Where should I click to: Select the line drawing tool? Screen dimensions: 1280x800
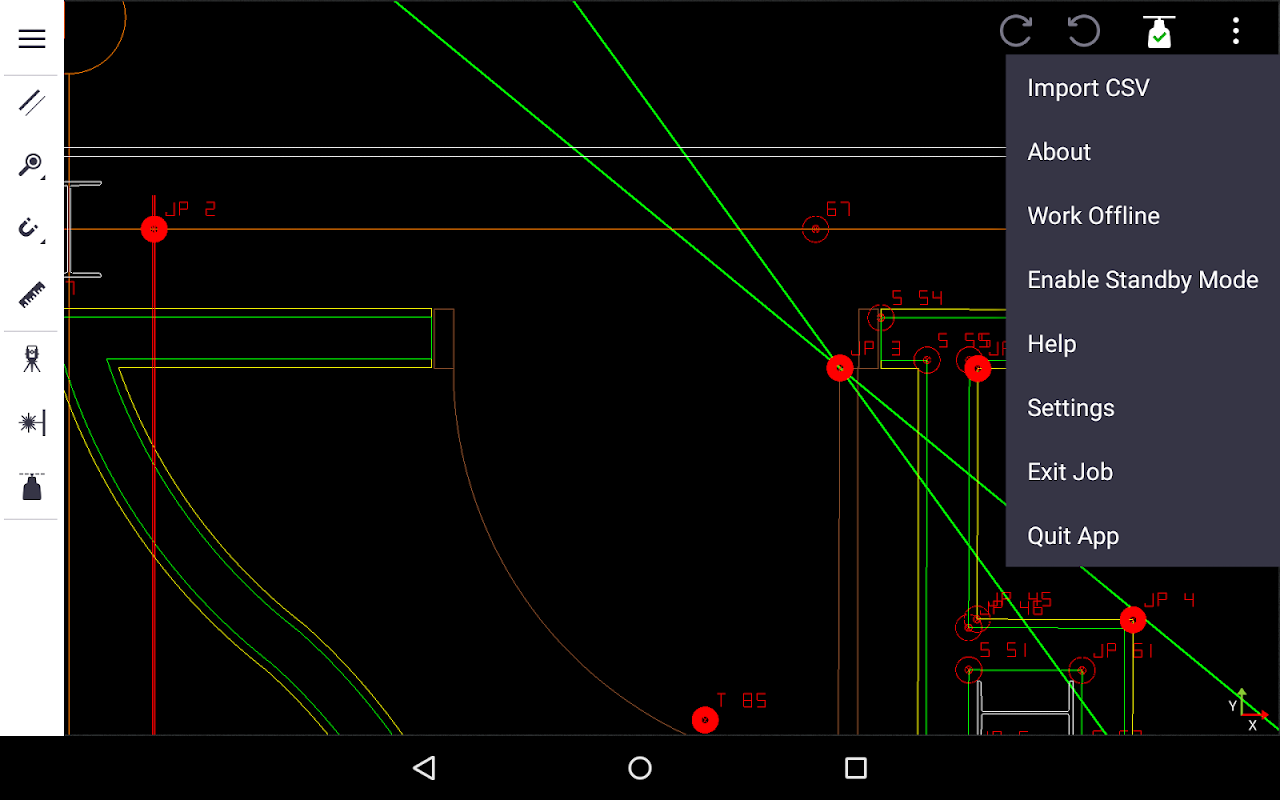click(32, 102)
